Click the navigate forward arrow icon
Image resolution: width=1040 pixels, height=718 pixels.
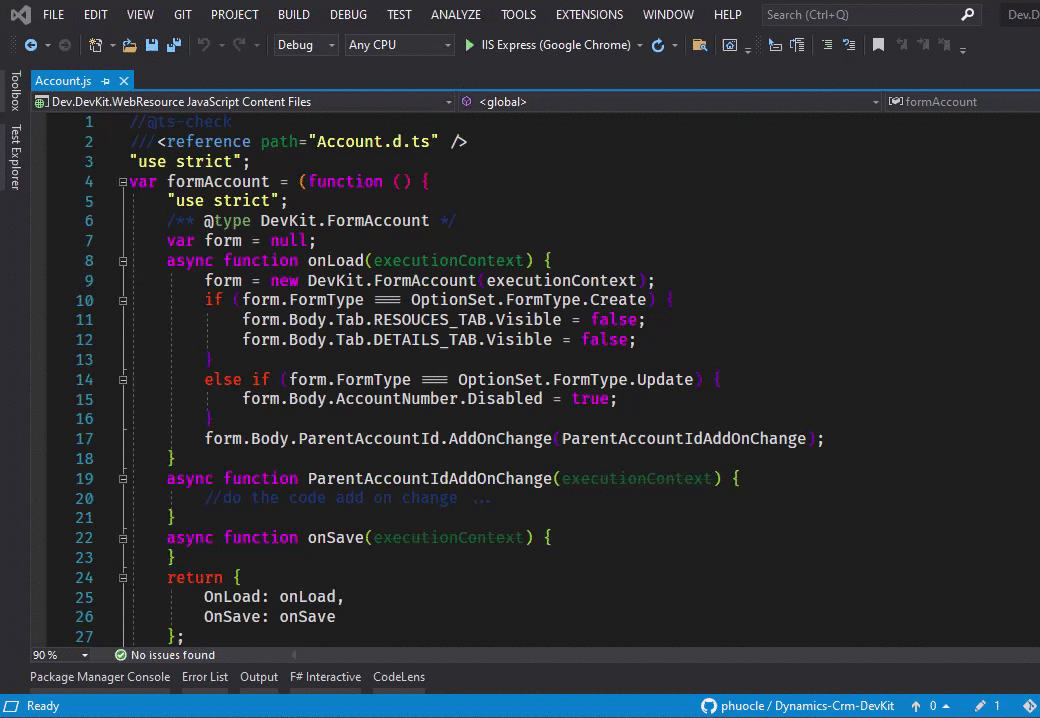click(65, 45)
